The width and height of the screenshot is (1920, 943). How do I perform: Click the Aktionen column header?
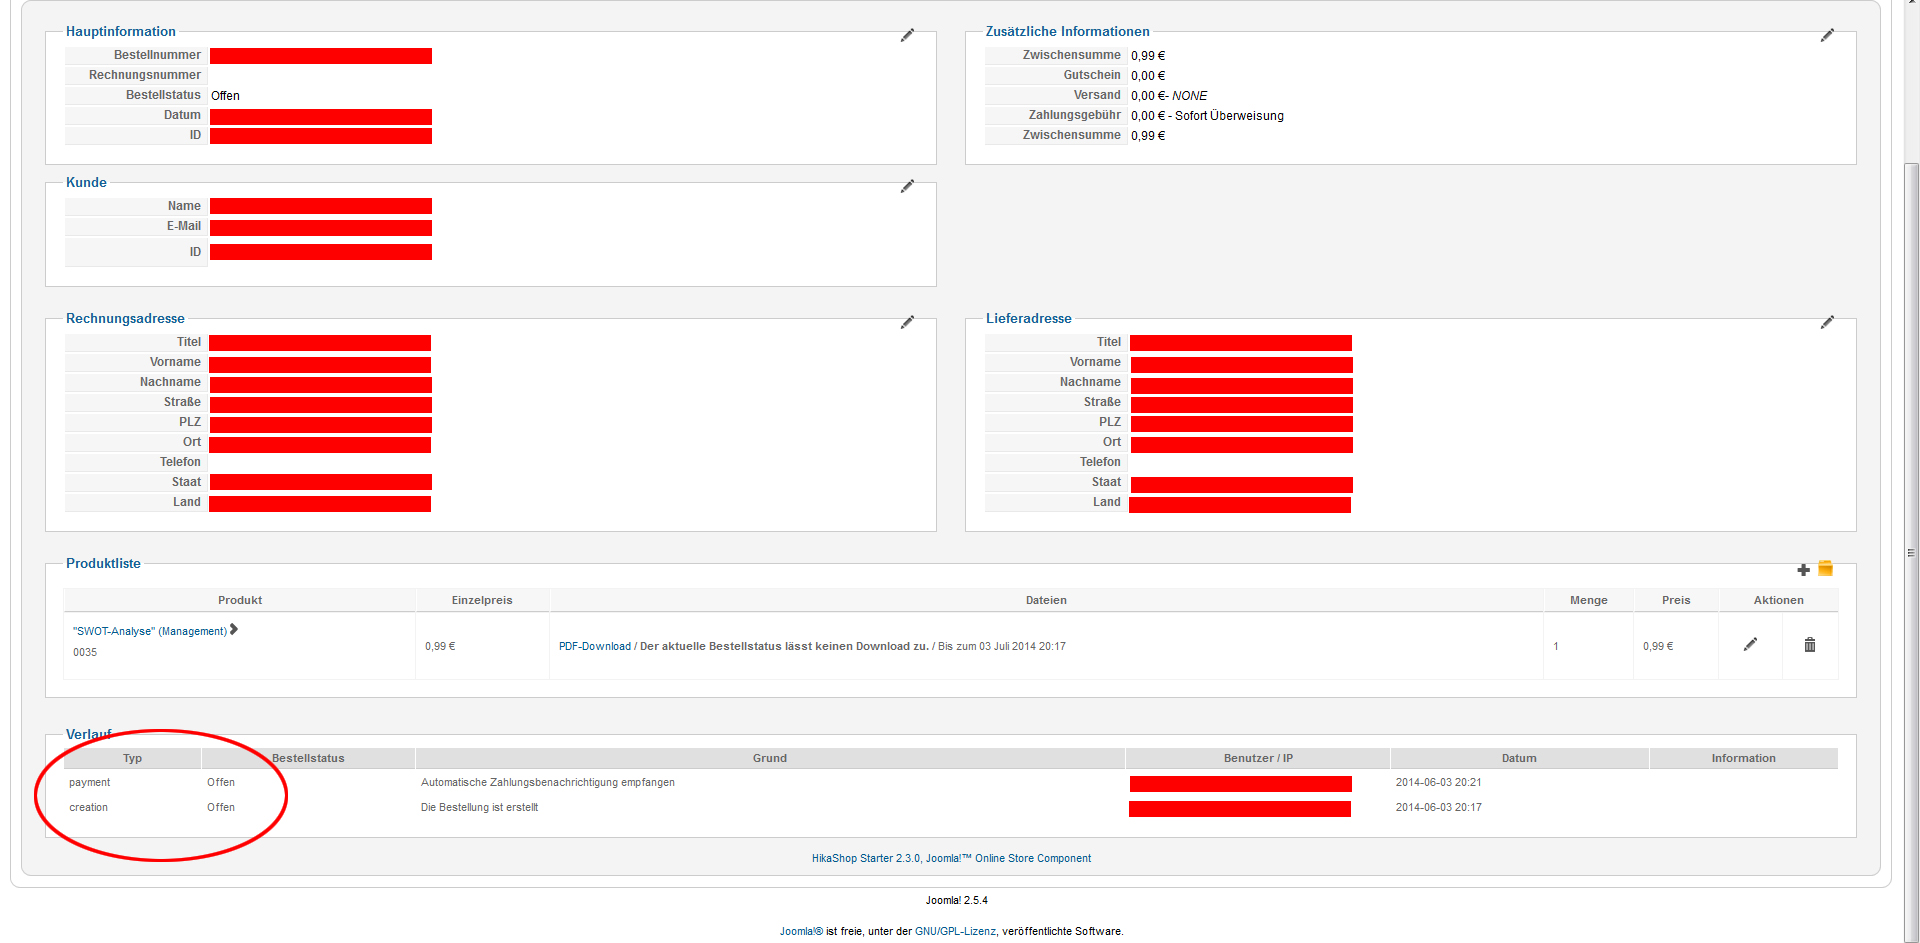[x=1778, y=600]
